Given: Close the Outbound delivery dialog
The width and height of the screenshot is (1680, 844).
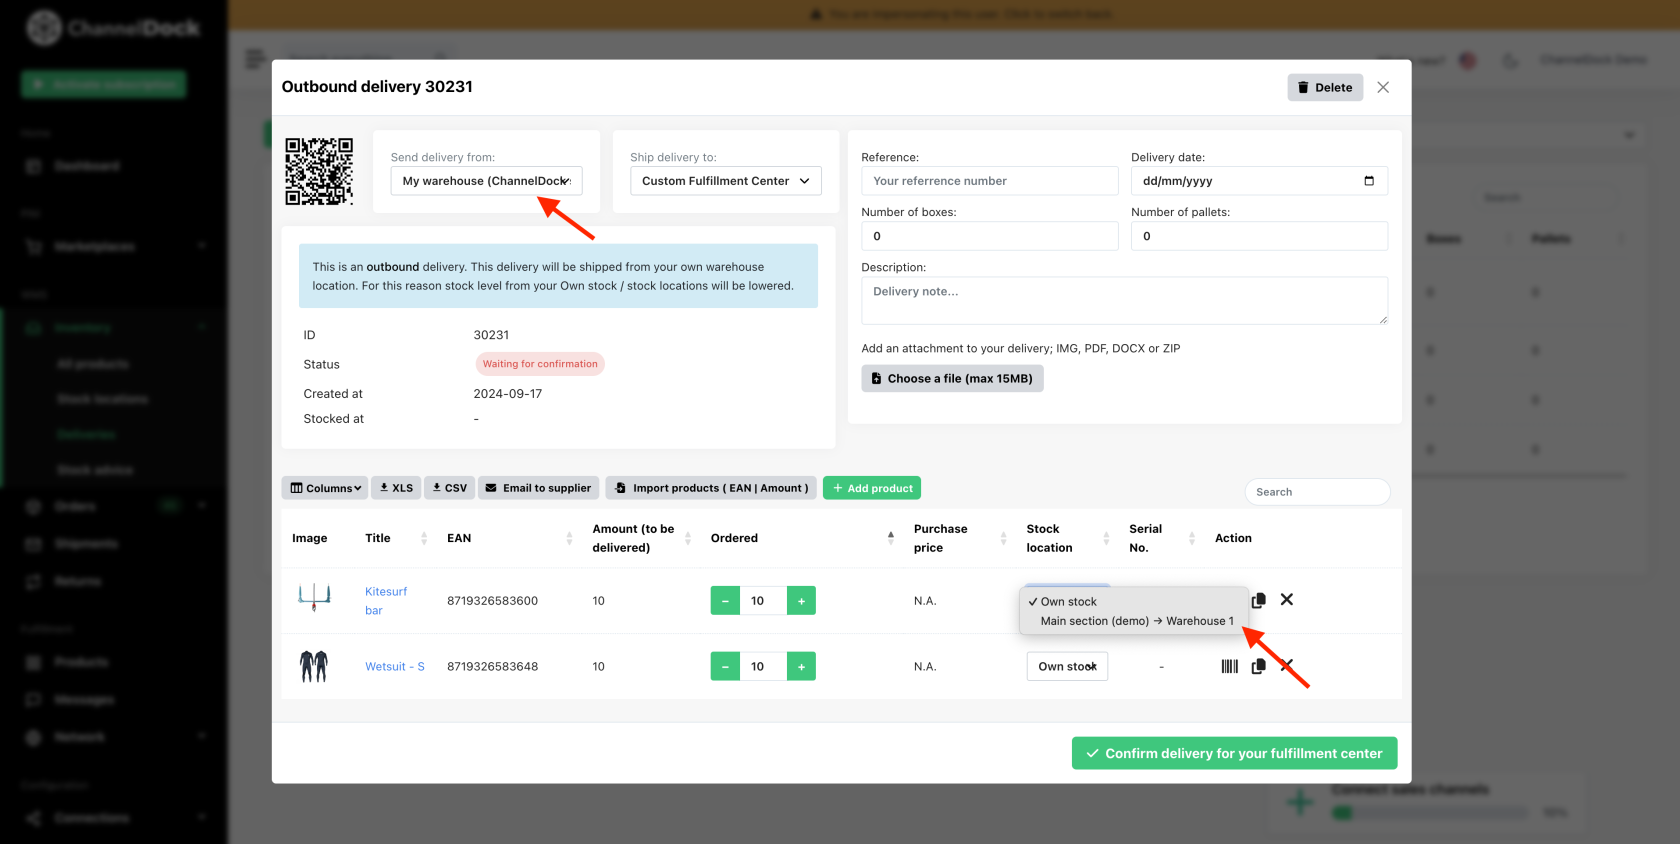Looking at the screenshot, I should point(1383,88).
